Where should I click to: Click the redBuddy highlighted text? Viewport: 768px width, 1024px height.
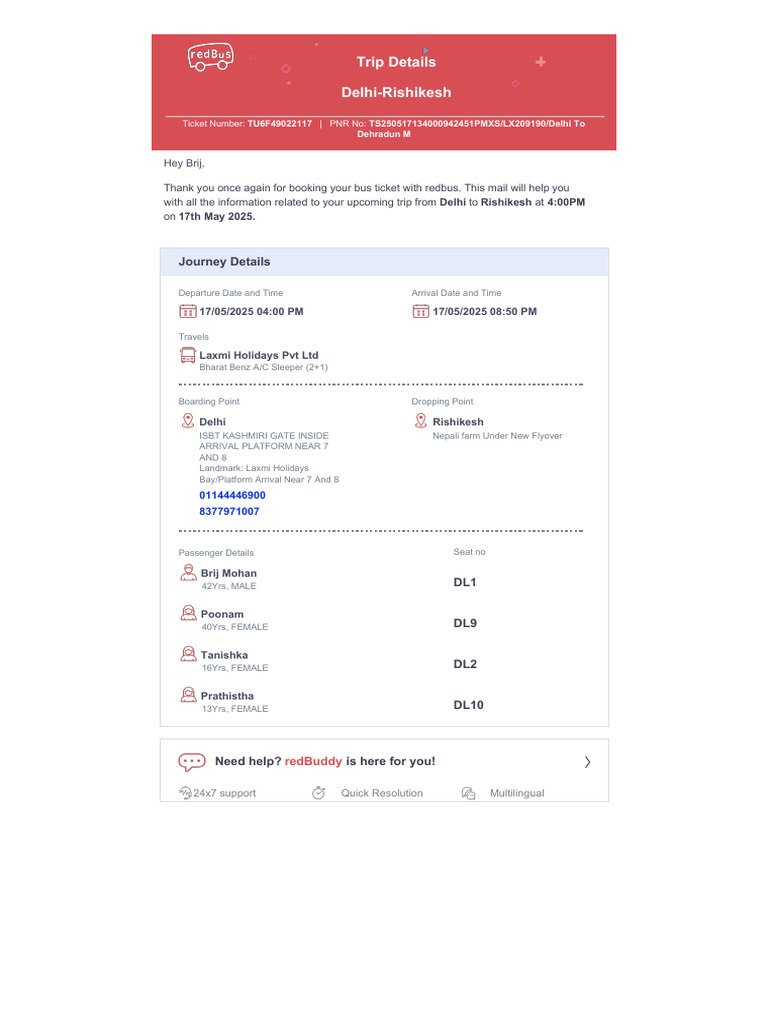pyautogui.click(x=314, y=761)
